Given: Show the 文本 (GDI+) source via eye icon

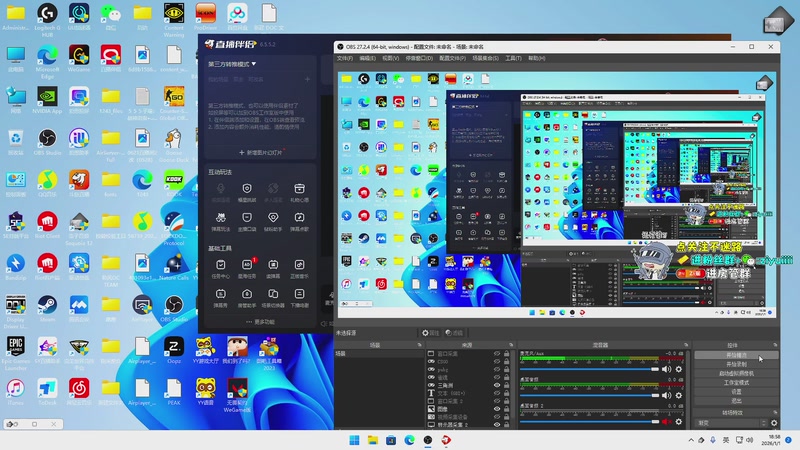Looking at the screenshot, I should click(x=496, y=393).
